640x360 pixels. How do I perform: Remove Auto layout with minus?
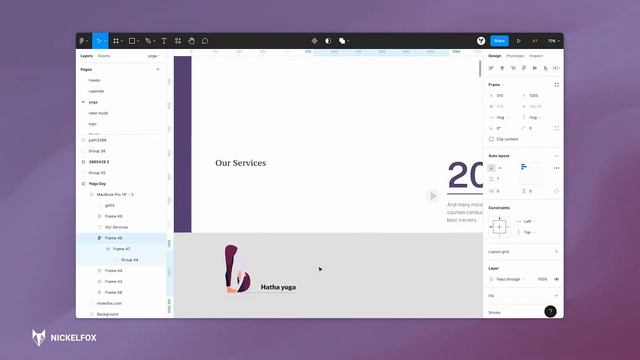click(556, 156)
